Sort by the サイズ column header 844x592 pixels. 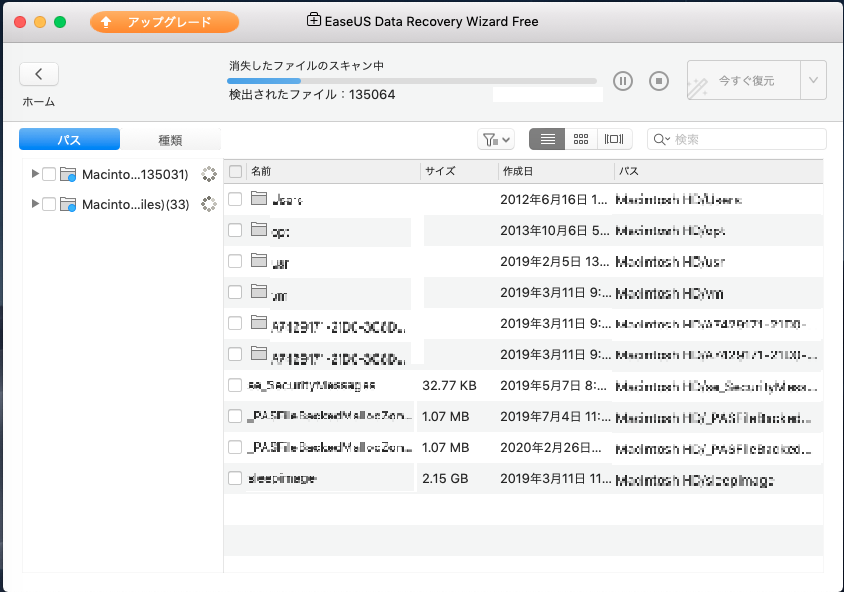pos(459,172)
